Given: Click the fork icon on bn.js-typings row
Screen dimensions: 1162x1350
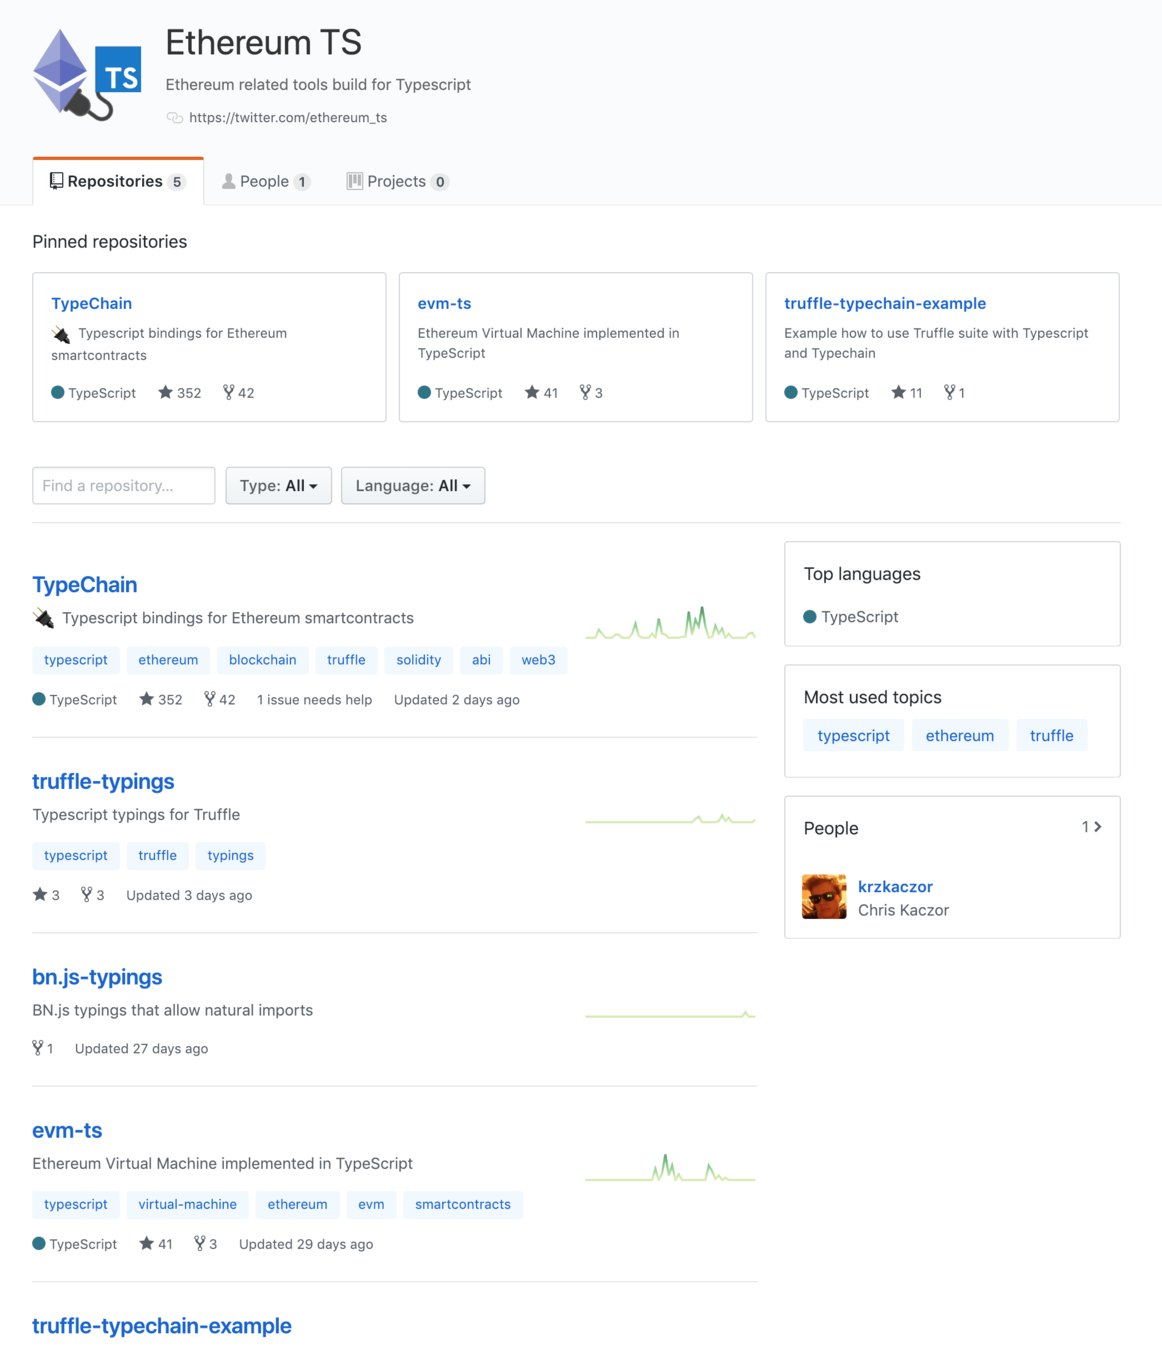Looking at the screenshot, I should point(38,1048).
